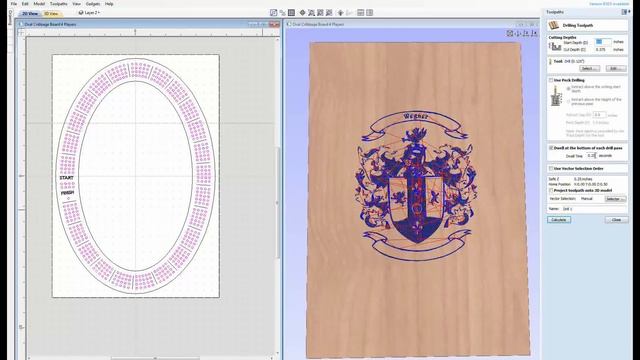The height and width of the screenshot is (360, 640).
Task: Click the toolpath Name field
Action: 594,209
